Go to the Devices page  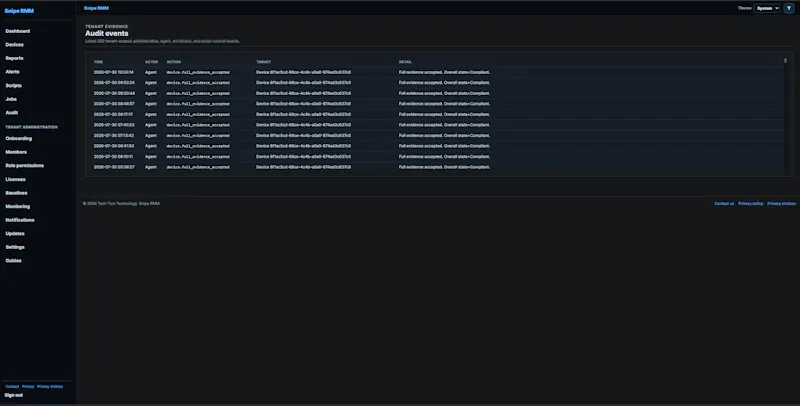pyautogui.click(x=14, y=45)
